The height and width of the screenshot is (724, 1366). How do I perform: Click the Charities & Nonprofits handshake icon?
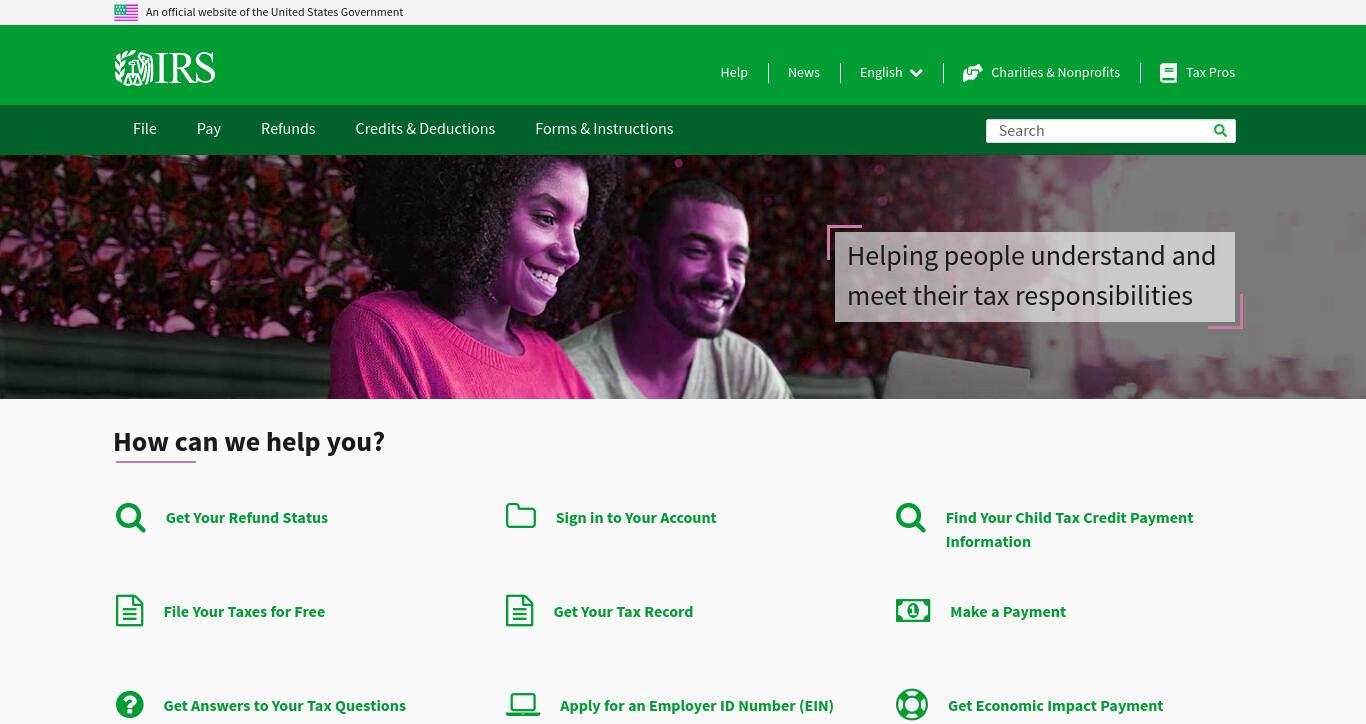coord(972,73)
